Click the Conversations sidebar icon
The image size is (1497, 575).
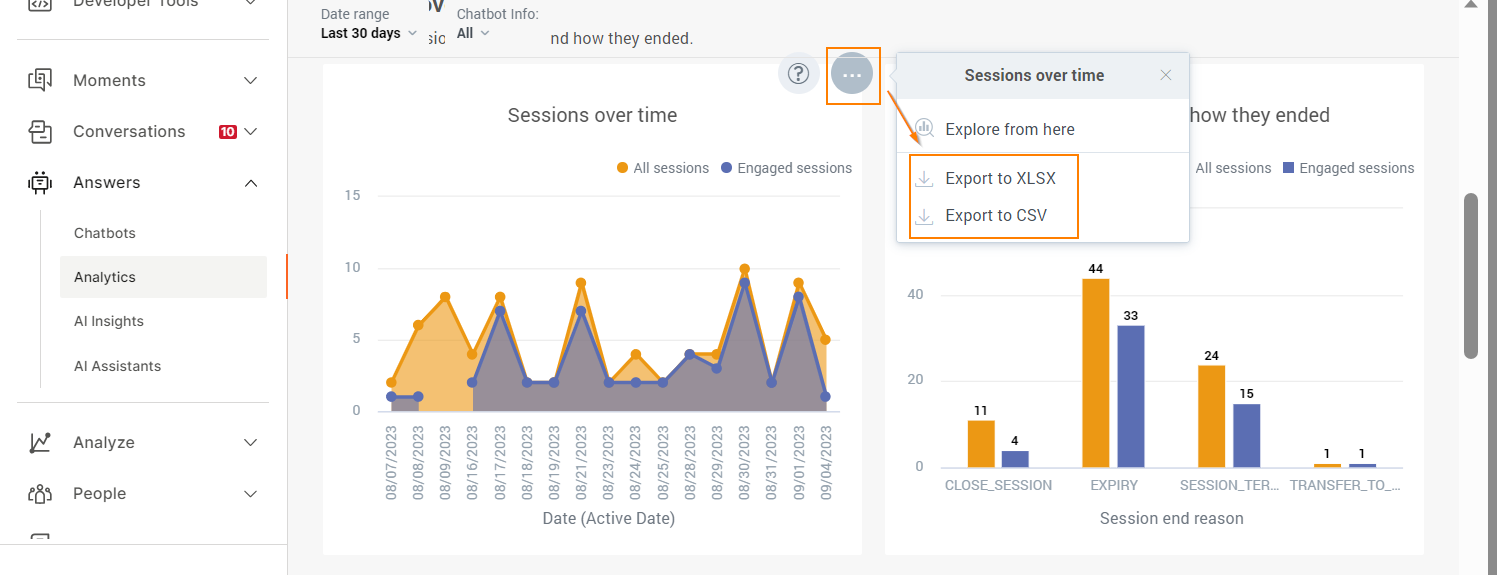40,131
